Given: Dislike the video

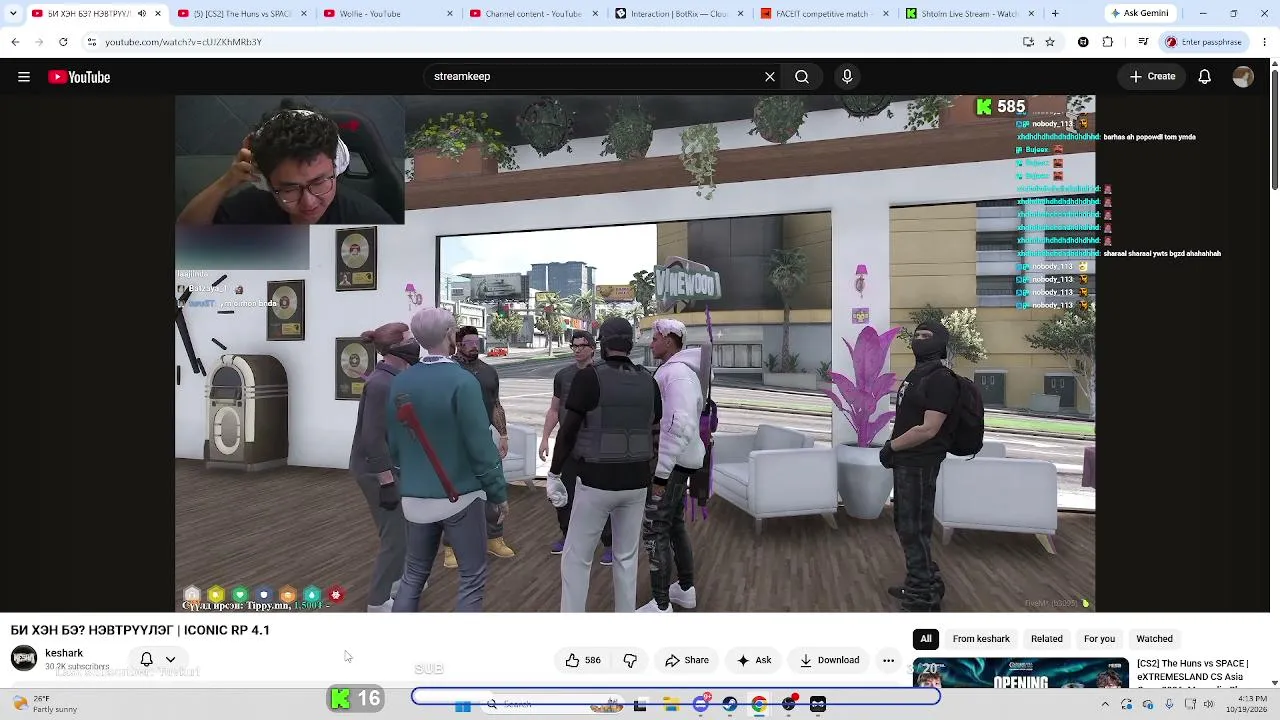Looking at the screenshot, I should [x=630, y=660].
